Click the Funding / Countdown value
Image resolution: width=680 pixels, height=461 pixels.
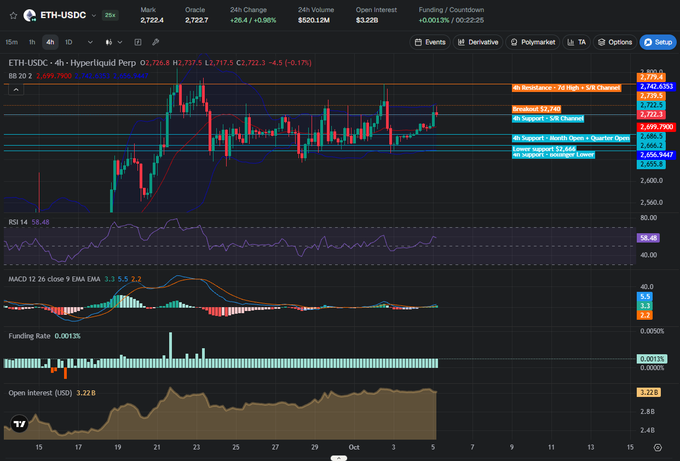click(451, 20)
